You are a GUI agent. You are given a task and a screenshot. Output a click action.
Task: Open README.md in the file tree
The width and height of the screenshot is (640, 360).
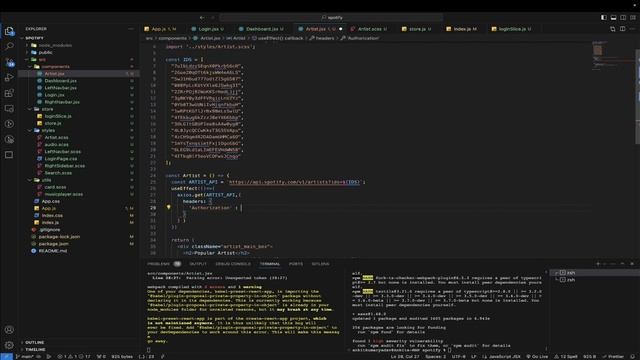pos(53,251)
